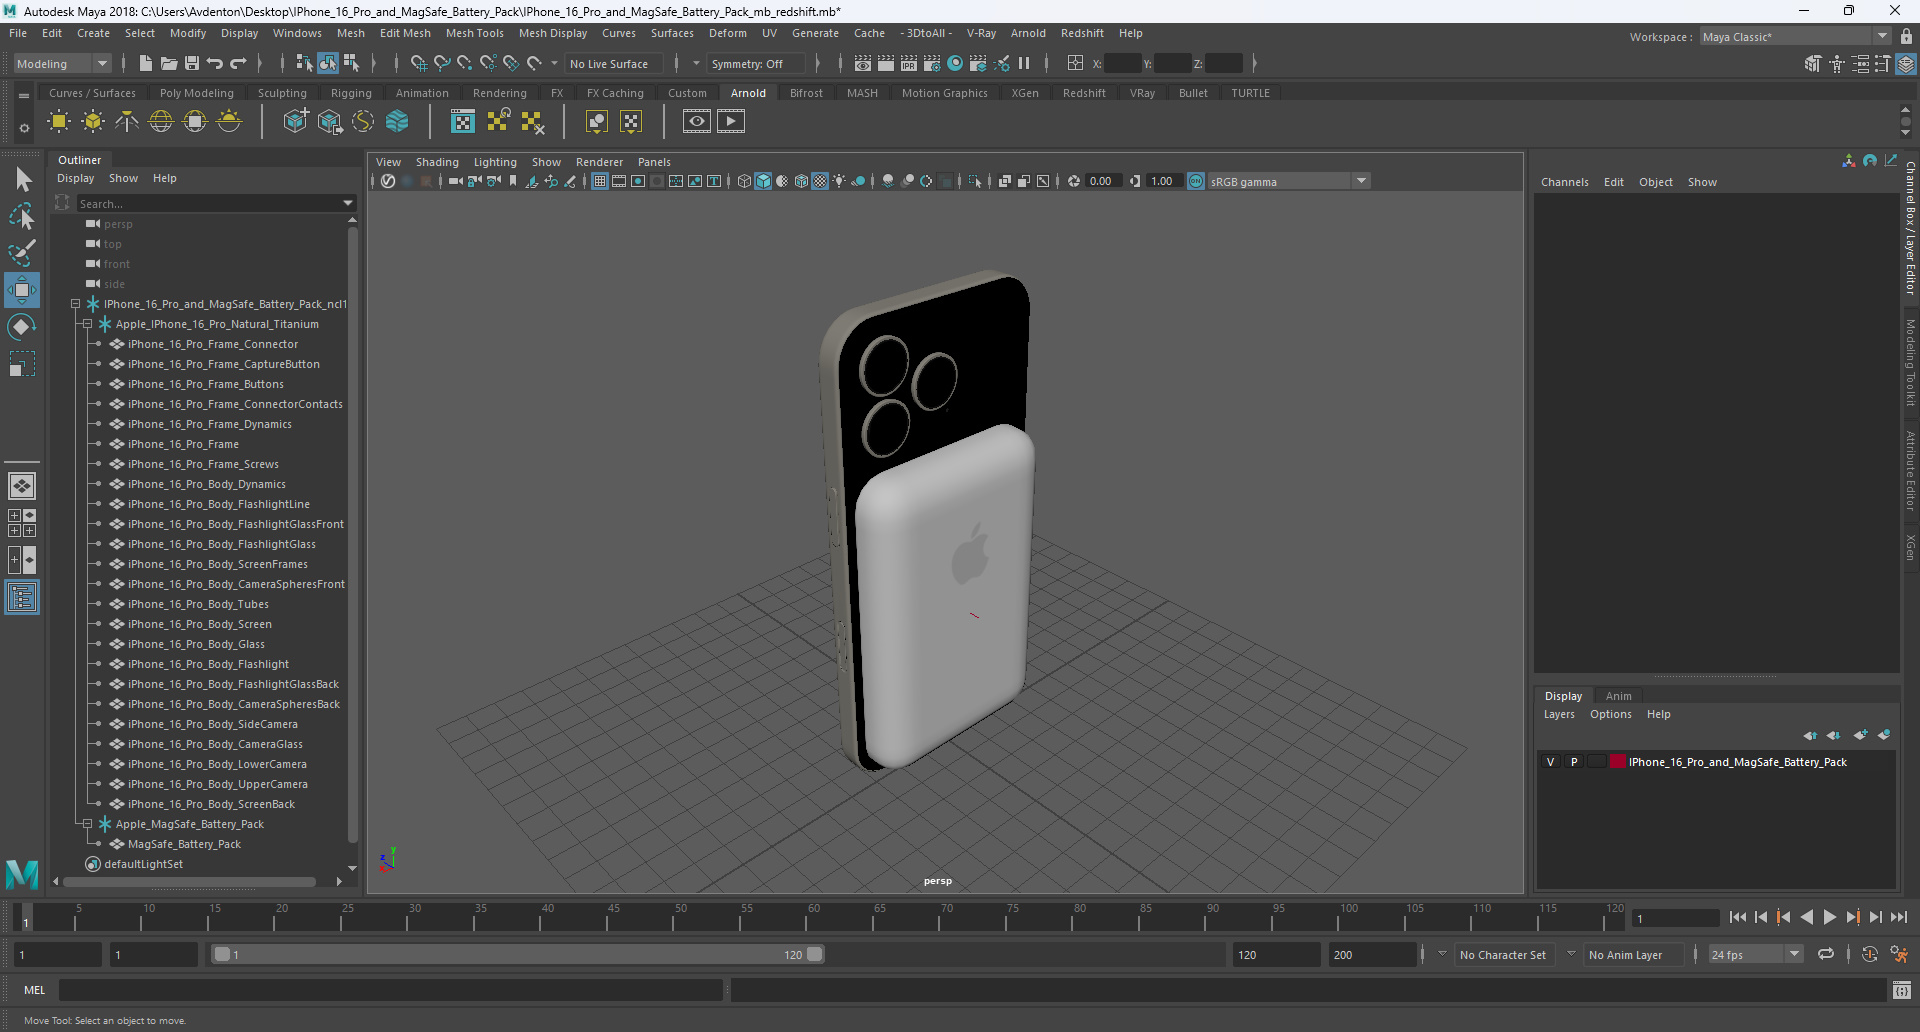Image resolution: width=1920 pixels, height=1032 pixels.
Task: Switch to the Poly Modeling shelf tab
Action: (196, 93)
